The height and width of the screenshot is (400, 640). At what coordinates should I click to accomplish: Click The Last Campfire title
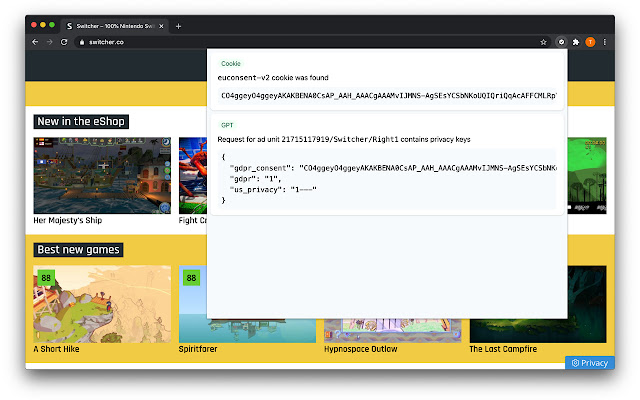point(503,349)
